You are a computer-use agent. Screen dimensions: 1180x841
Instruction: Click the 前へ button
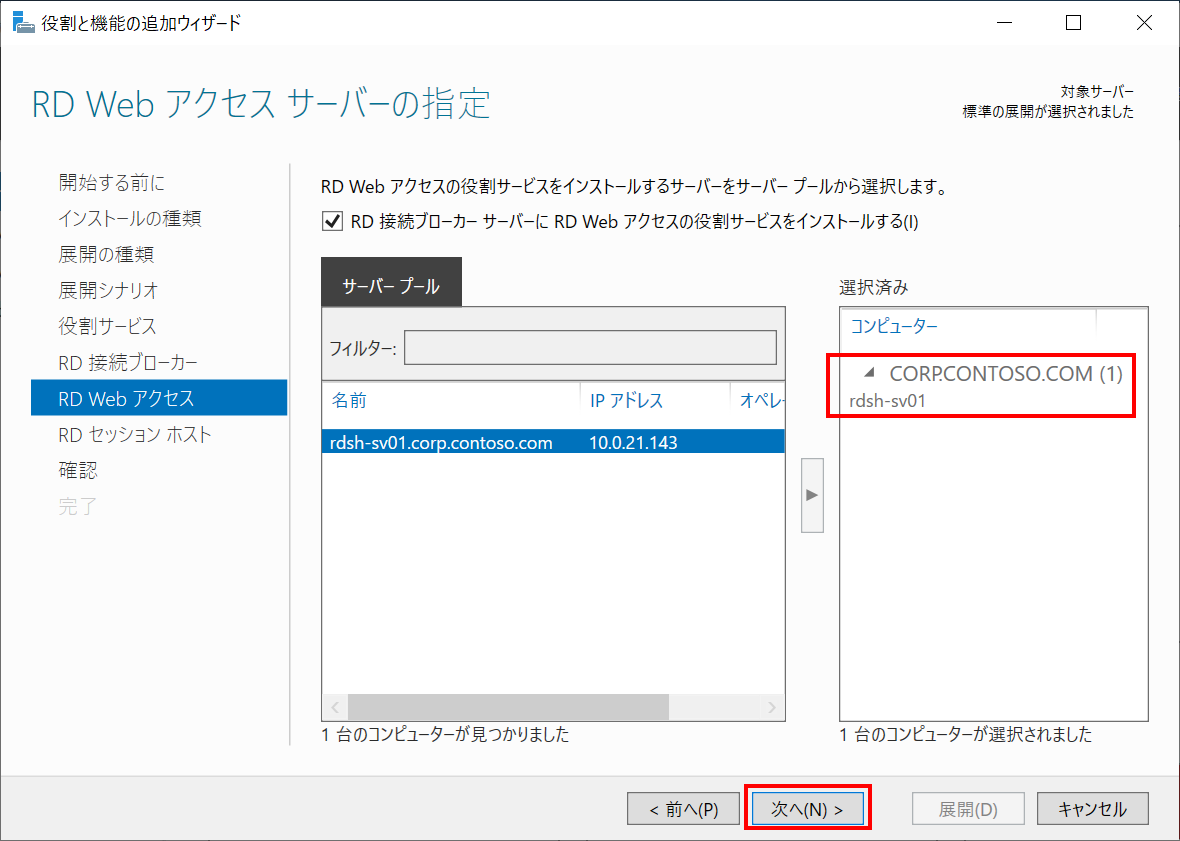tap(684, 808)
